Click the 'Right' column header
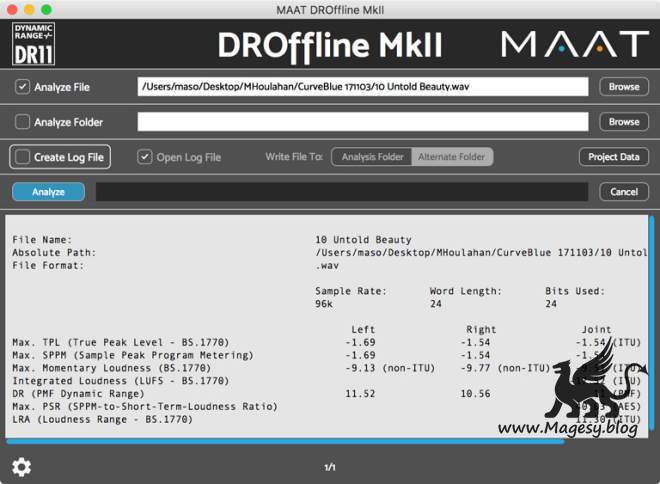The width and height of the screenshot is (660, 484). click(x=481, y=330)
